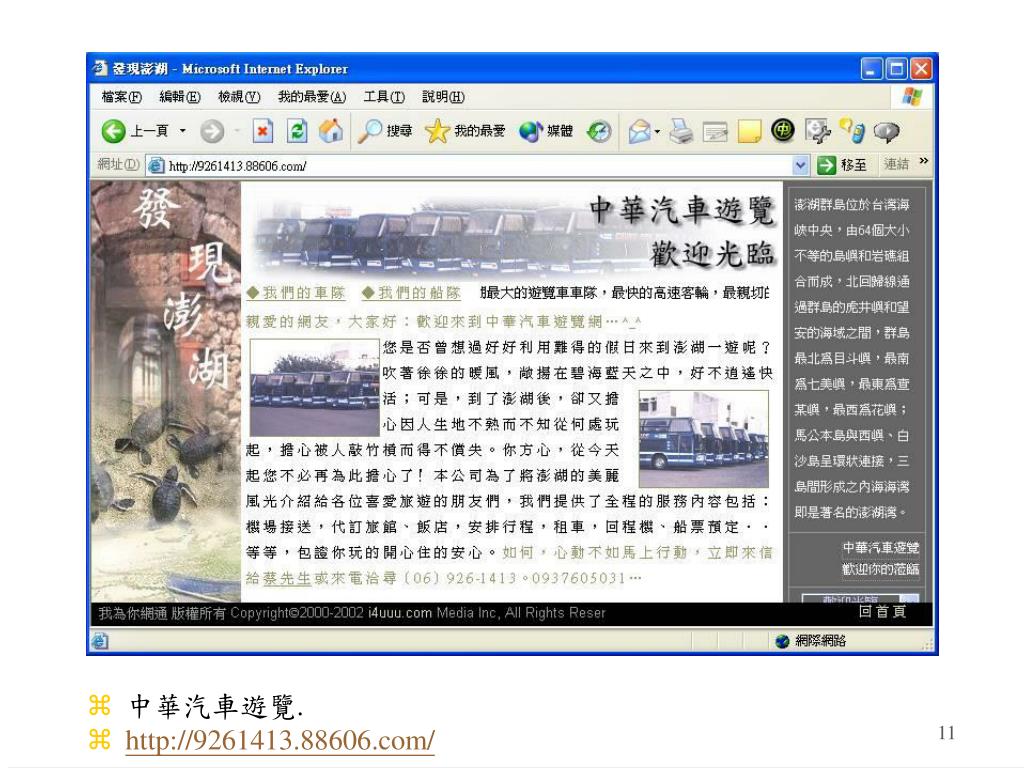Click the left bus fleet photo
The width and height of the screenshot is (1024, 768).
pos(315,388)
